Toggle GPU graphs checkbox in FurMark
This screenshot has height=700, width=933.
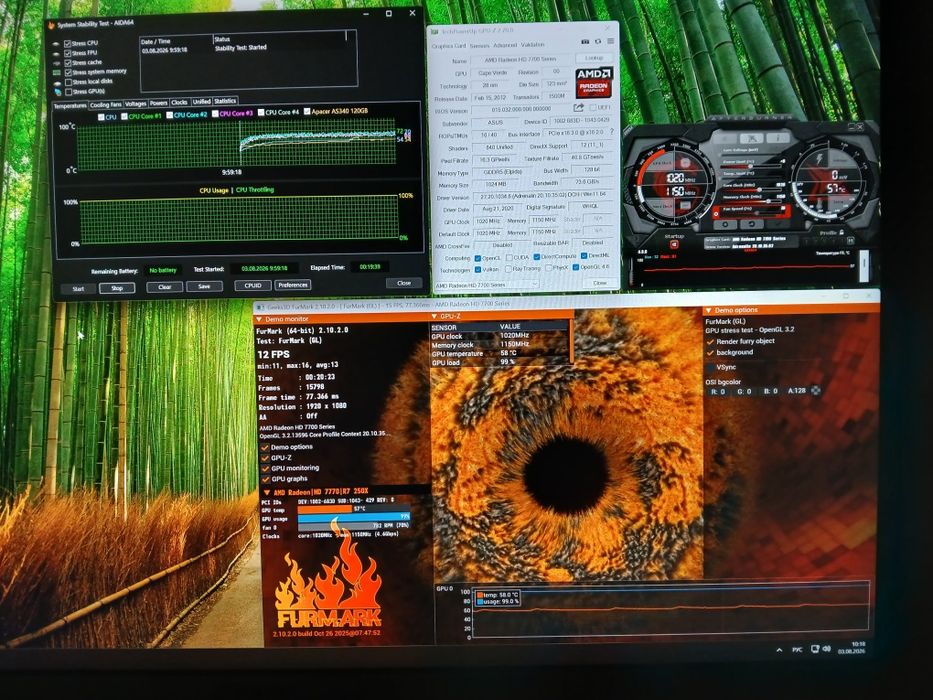265,480
